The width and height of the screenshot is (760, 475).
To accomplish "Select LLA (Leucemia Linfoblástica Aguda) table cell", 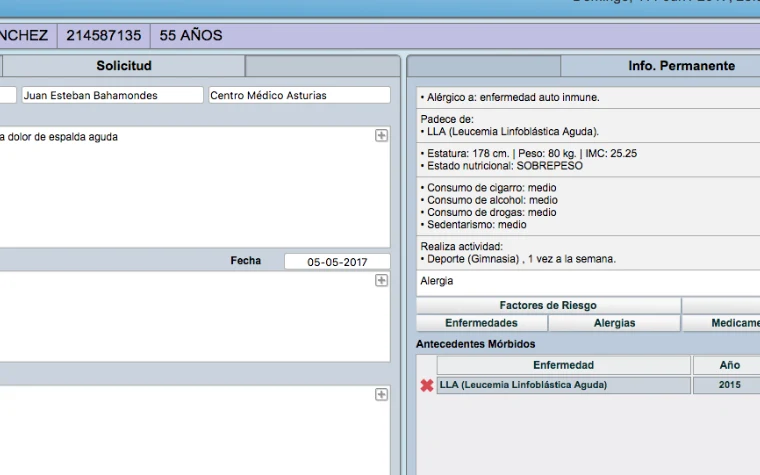I will pos(564,385).
